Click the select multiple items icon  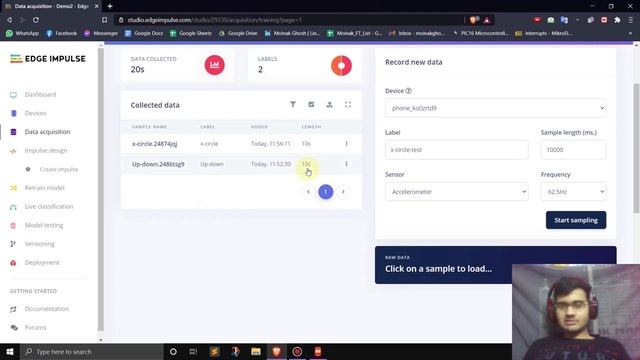point(311,104)
